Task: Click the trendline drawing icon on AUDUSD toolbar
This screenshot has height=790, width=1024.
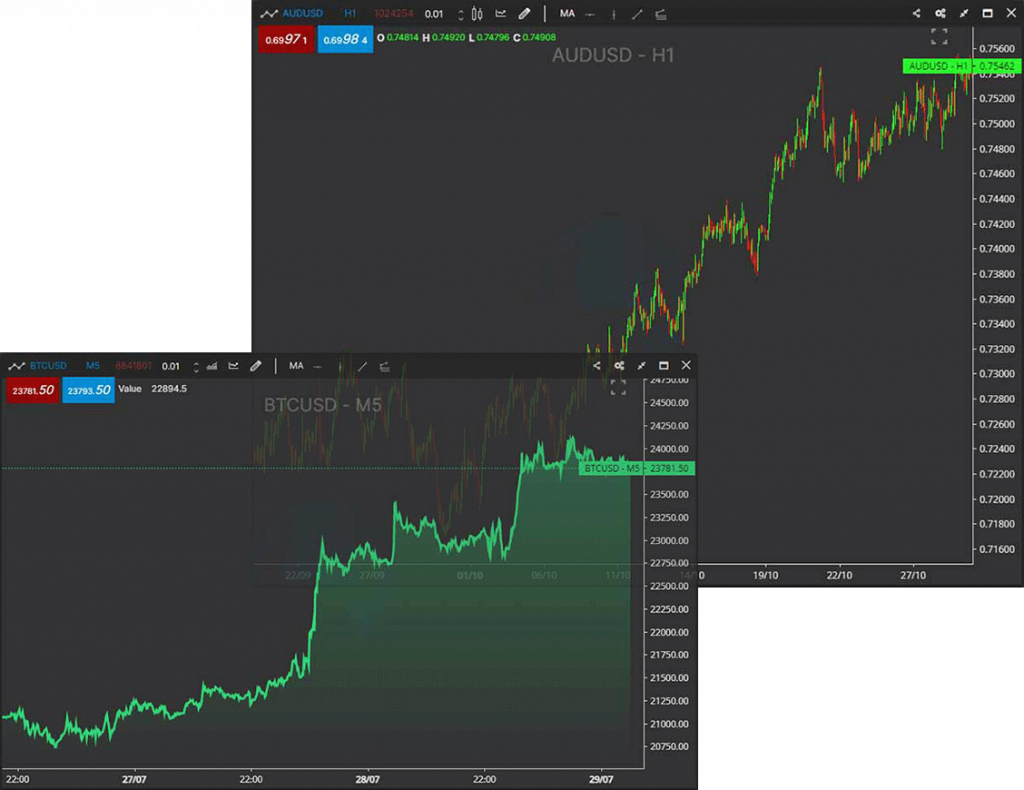Action: coord(636,14)
